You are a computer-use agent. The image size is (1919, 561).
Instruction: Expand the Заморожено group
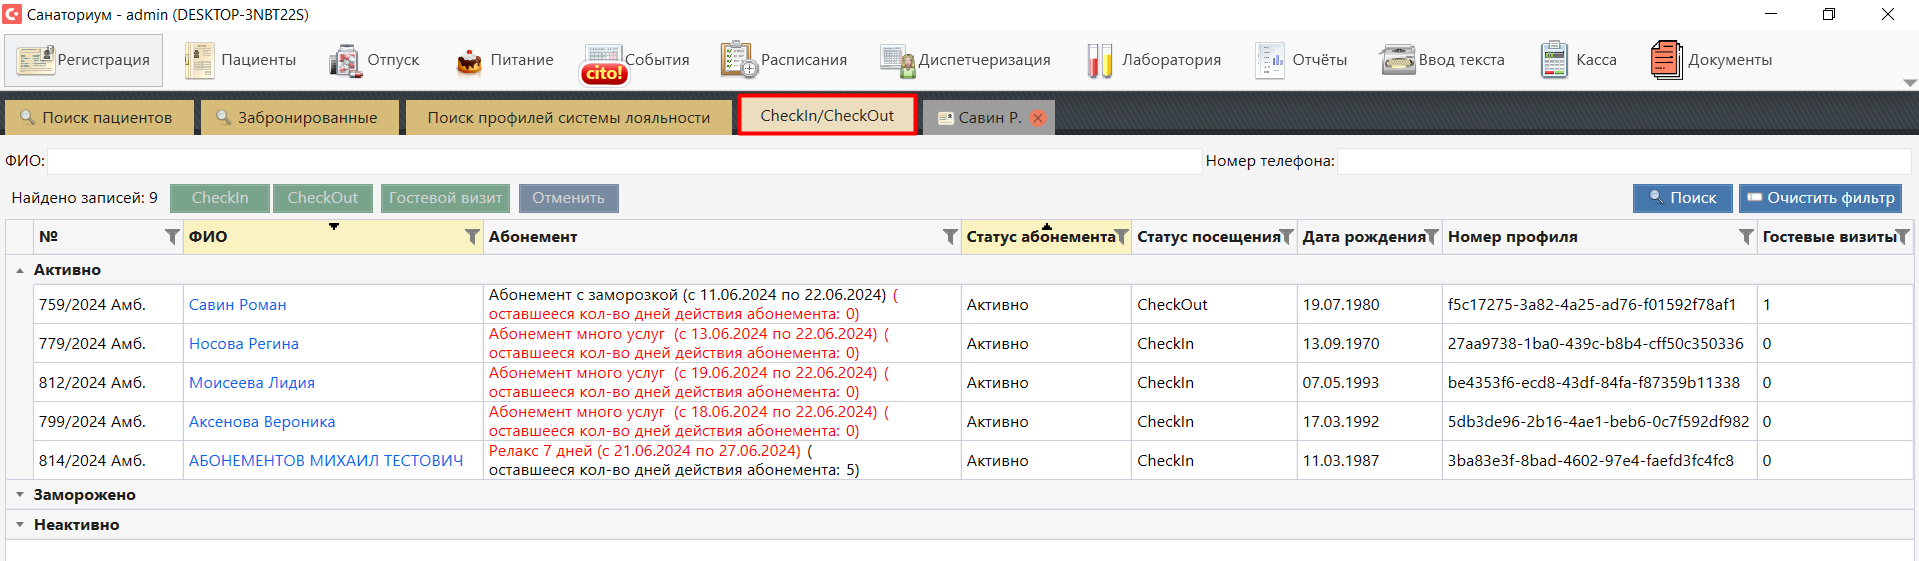20,495
